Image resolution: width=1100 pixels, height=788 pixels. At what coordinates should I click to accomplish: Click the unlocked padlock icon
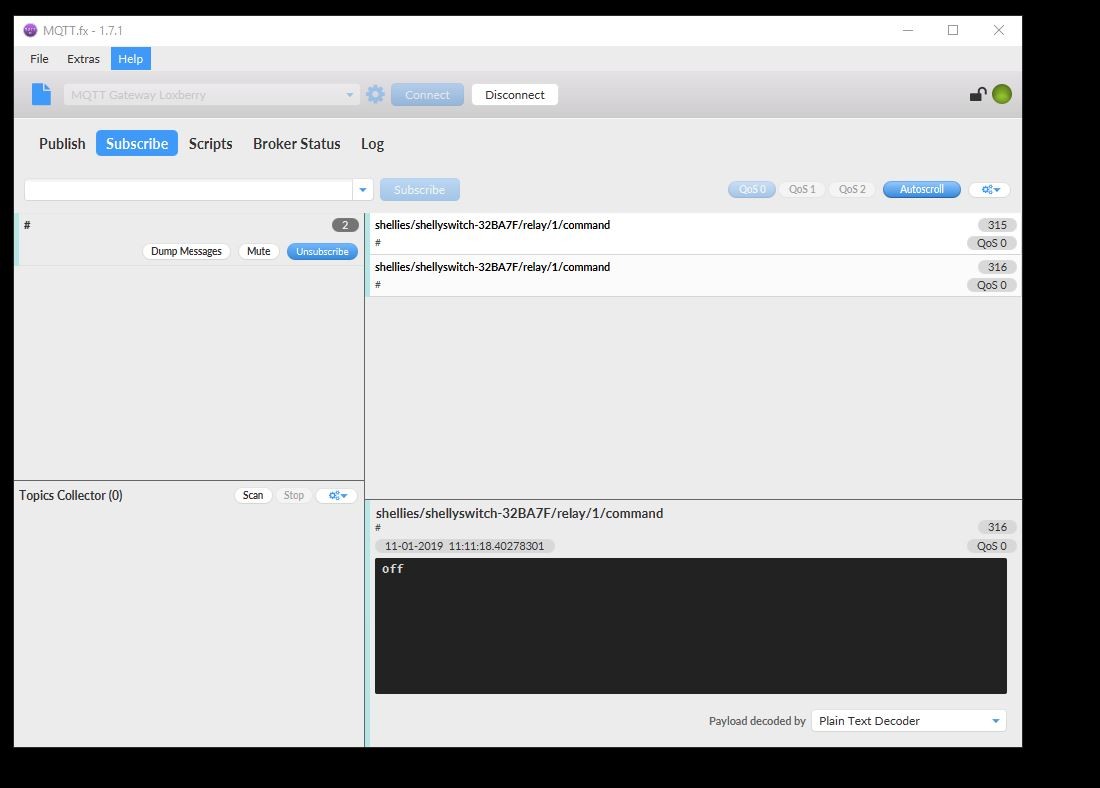click(x=978, y=94)
